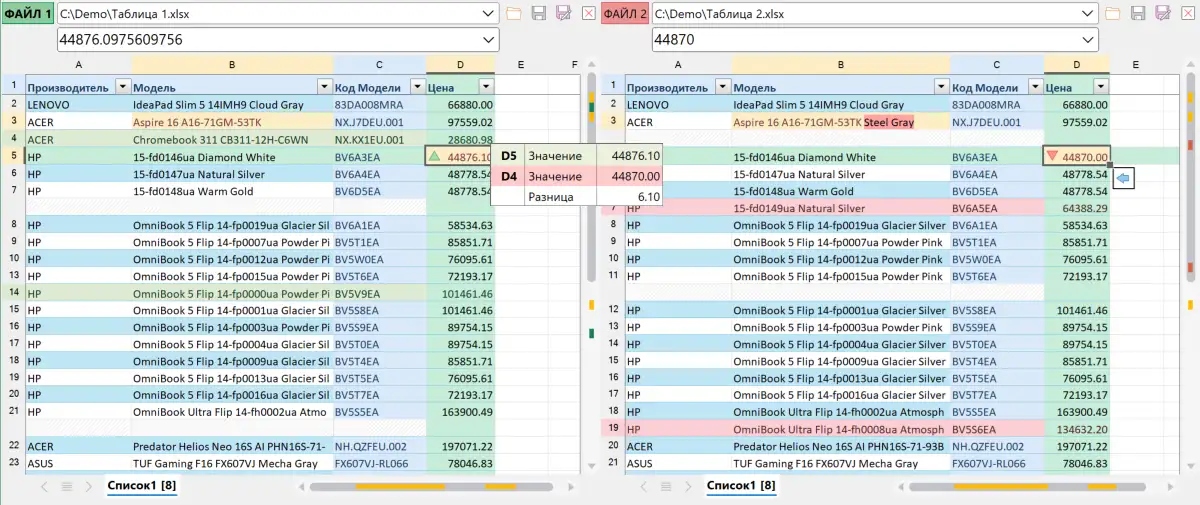Click the ФАЙЛ 1 green label

point(28,13)
